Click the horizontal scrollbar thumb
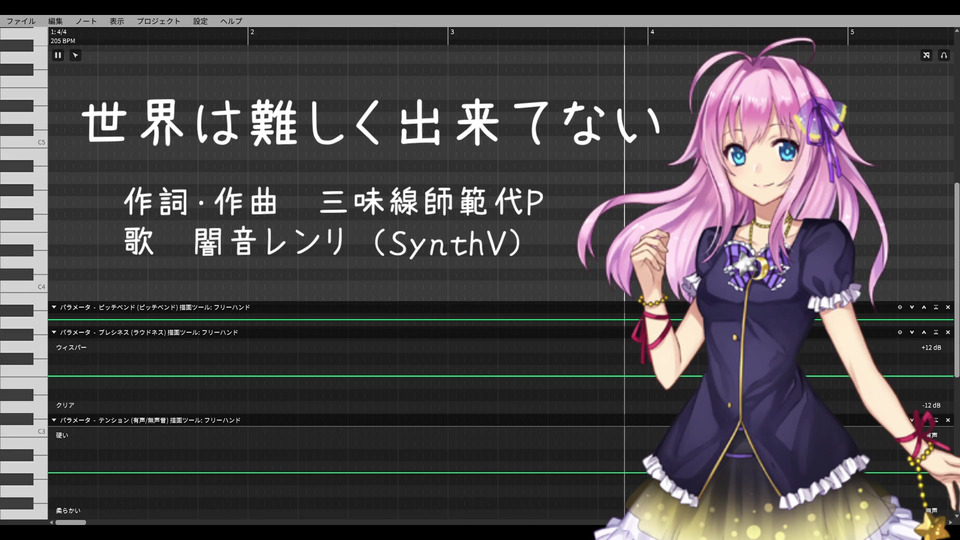The height and width of the screenshot is (540, 960). click(x=71, y=522)
